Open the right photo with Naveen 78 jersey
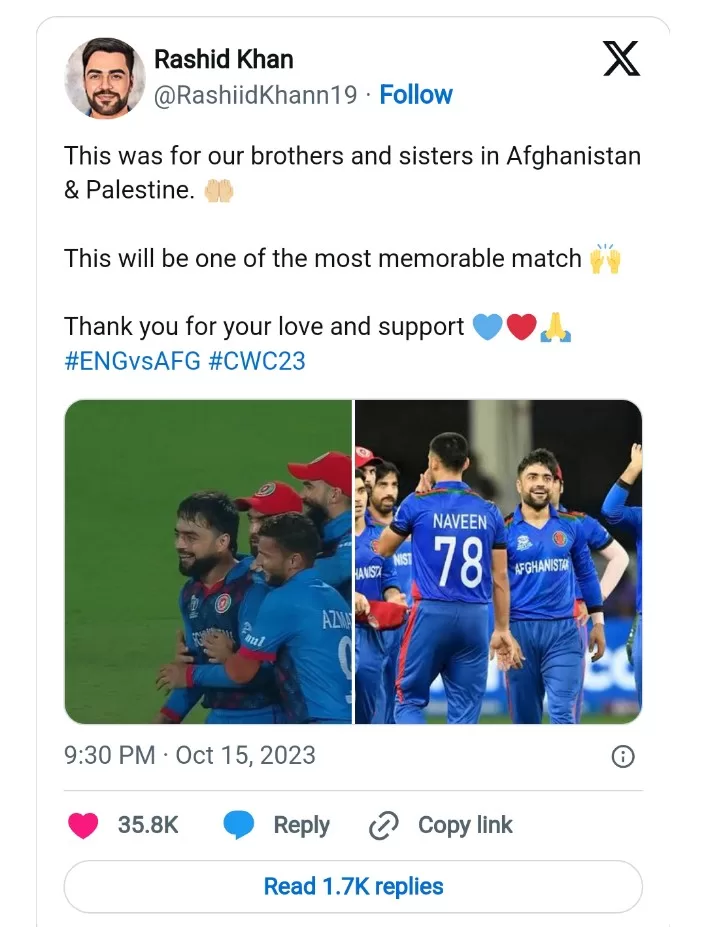This screenshot has width=706, height=927. coord(498,561)
